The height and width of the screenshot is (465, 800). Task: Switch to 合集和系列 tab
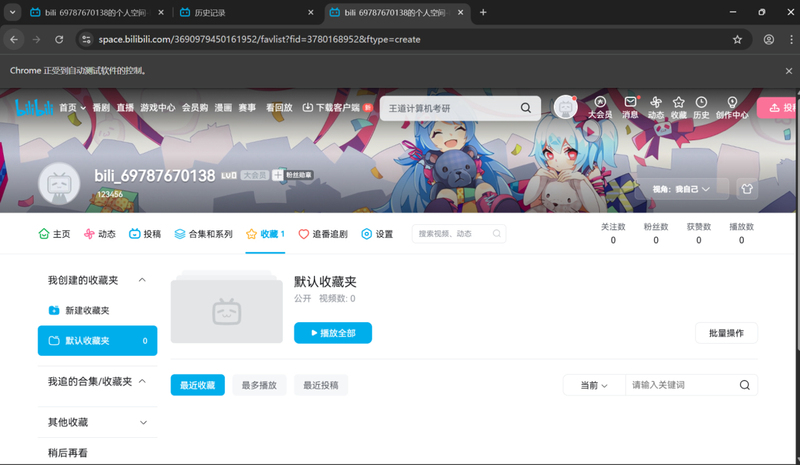click(x=203, y=234)
